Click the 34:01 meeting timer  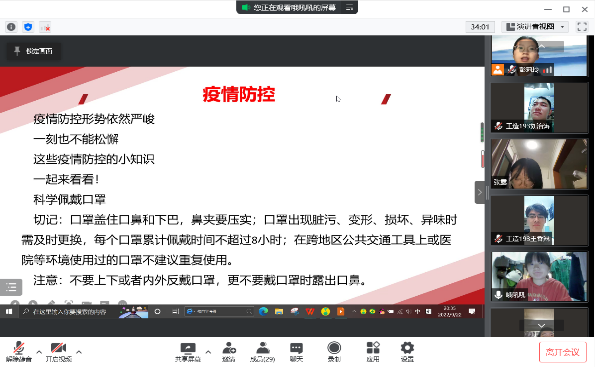[480, 27]
